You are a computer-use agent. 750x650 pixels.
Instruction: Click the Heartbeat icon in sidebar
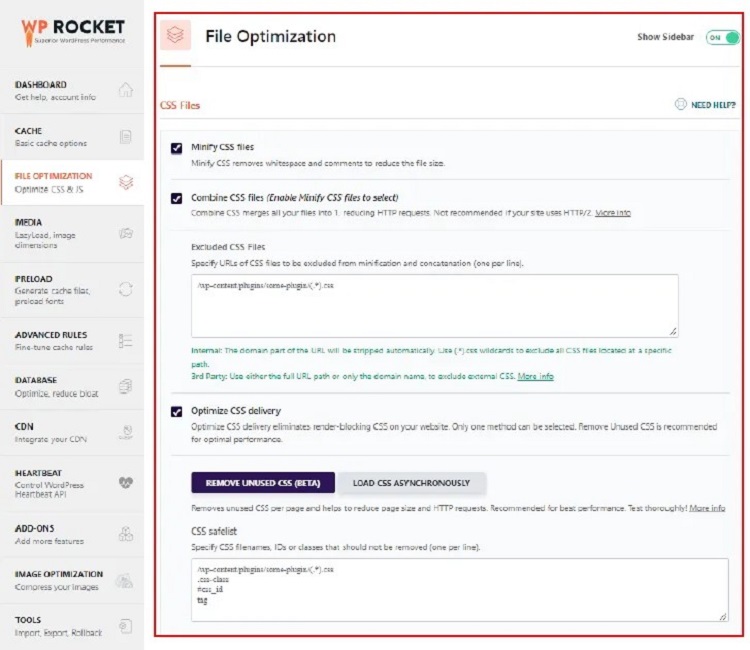[x=125, y=481]
